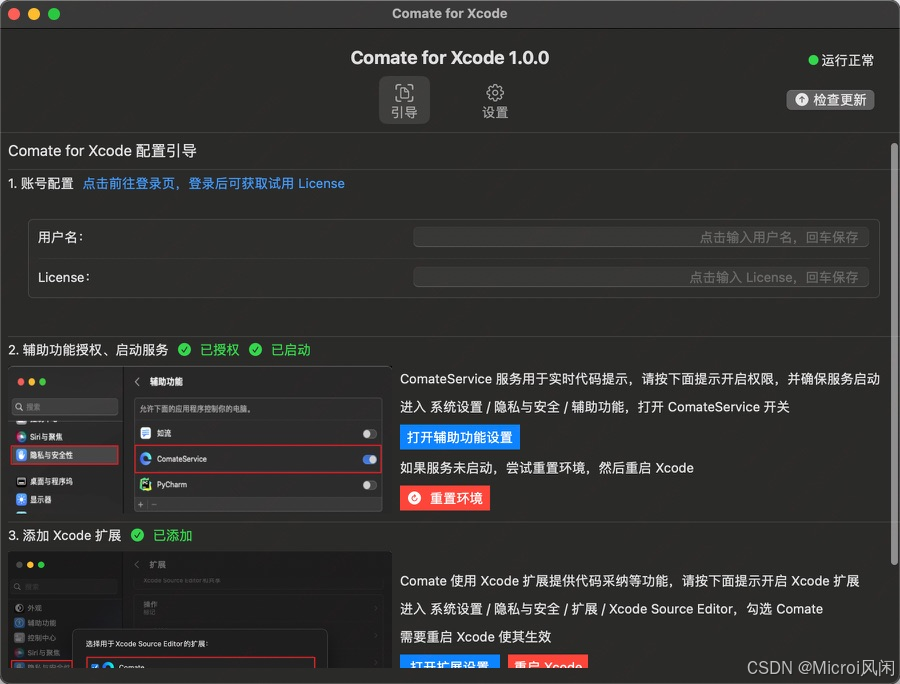
Task: Click the green 已授权 checkmark icon
Action: 184,349
